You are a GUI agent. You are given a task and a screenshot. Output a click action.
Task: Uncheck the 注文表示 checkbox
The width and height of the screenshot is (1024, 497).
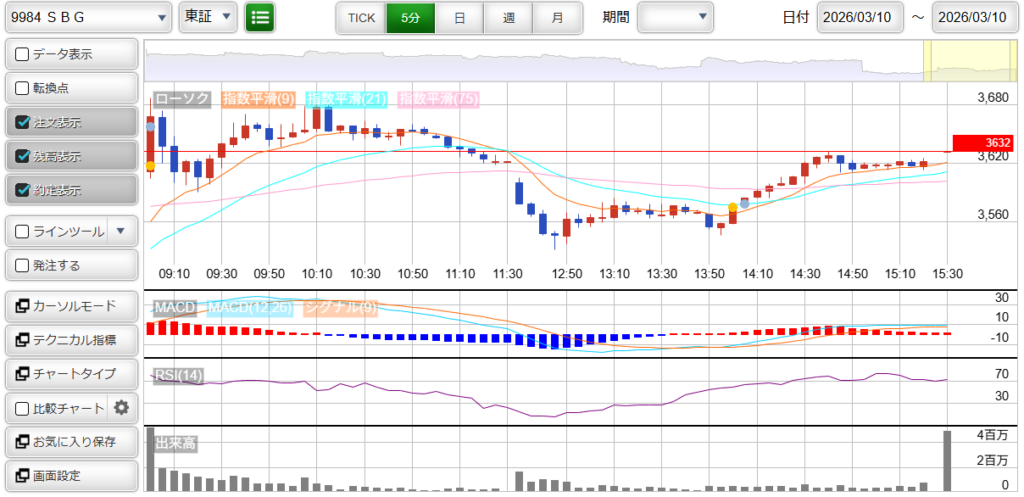point(23,122)
